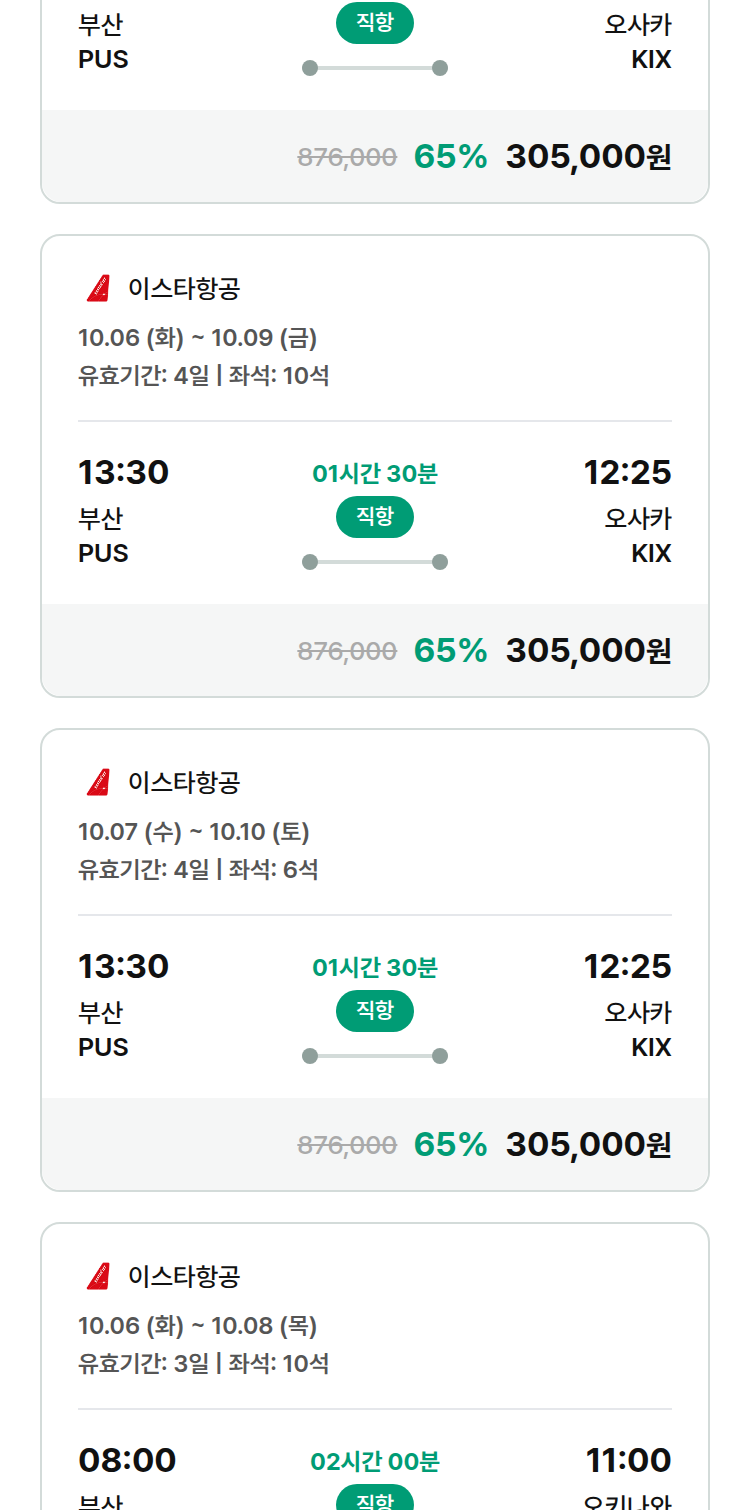Screen dimensions: 750x1510
Task: Click 11:00 arrival time on bottom card
Action: pyautogui.click(x=628, y=1460)
